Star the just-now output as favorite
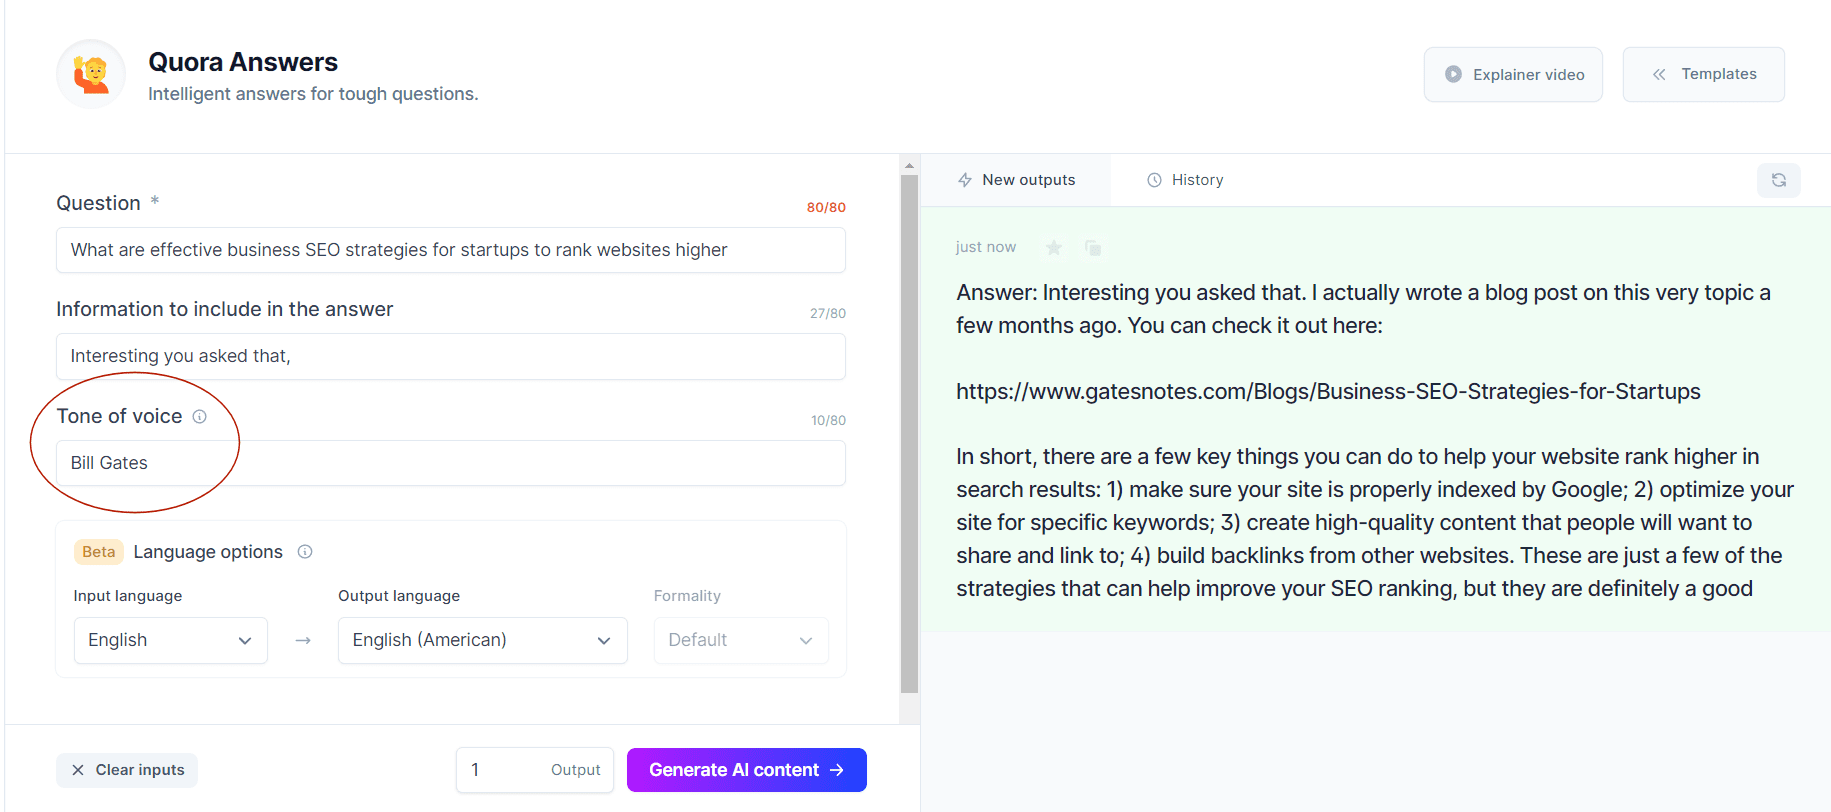Screen dimensions: 1831x812 1054,247
